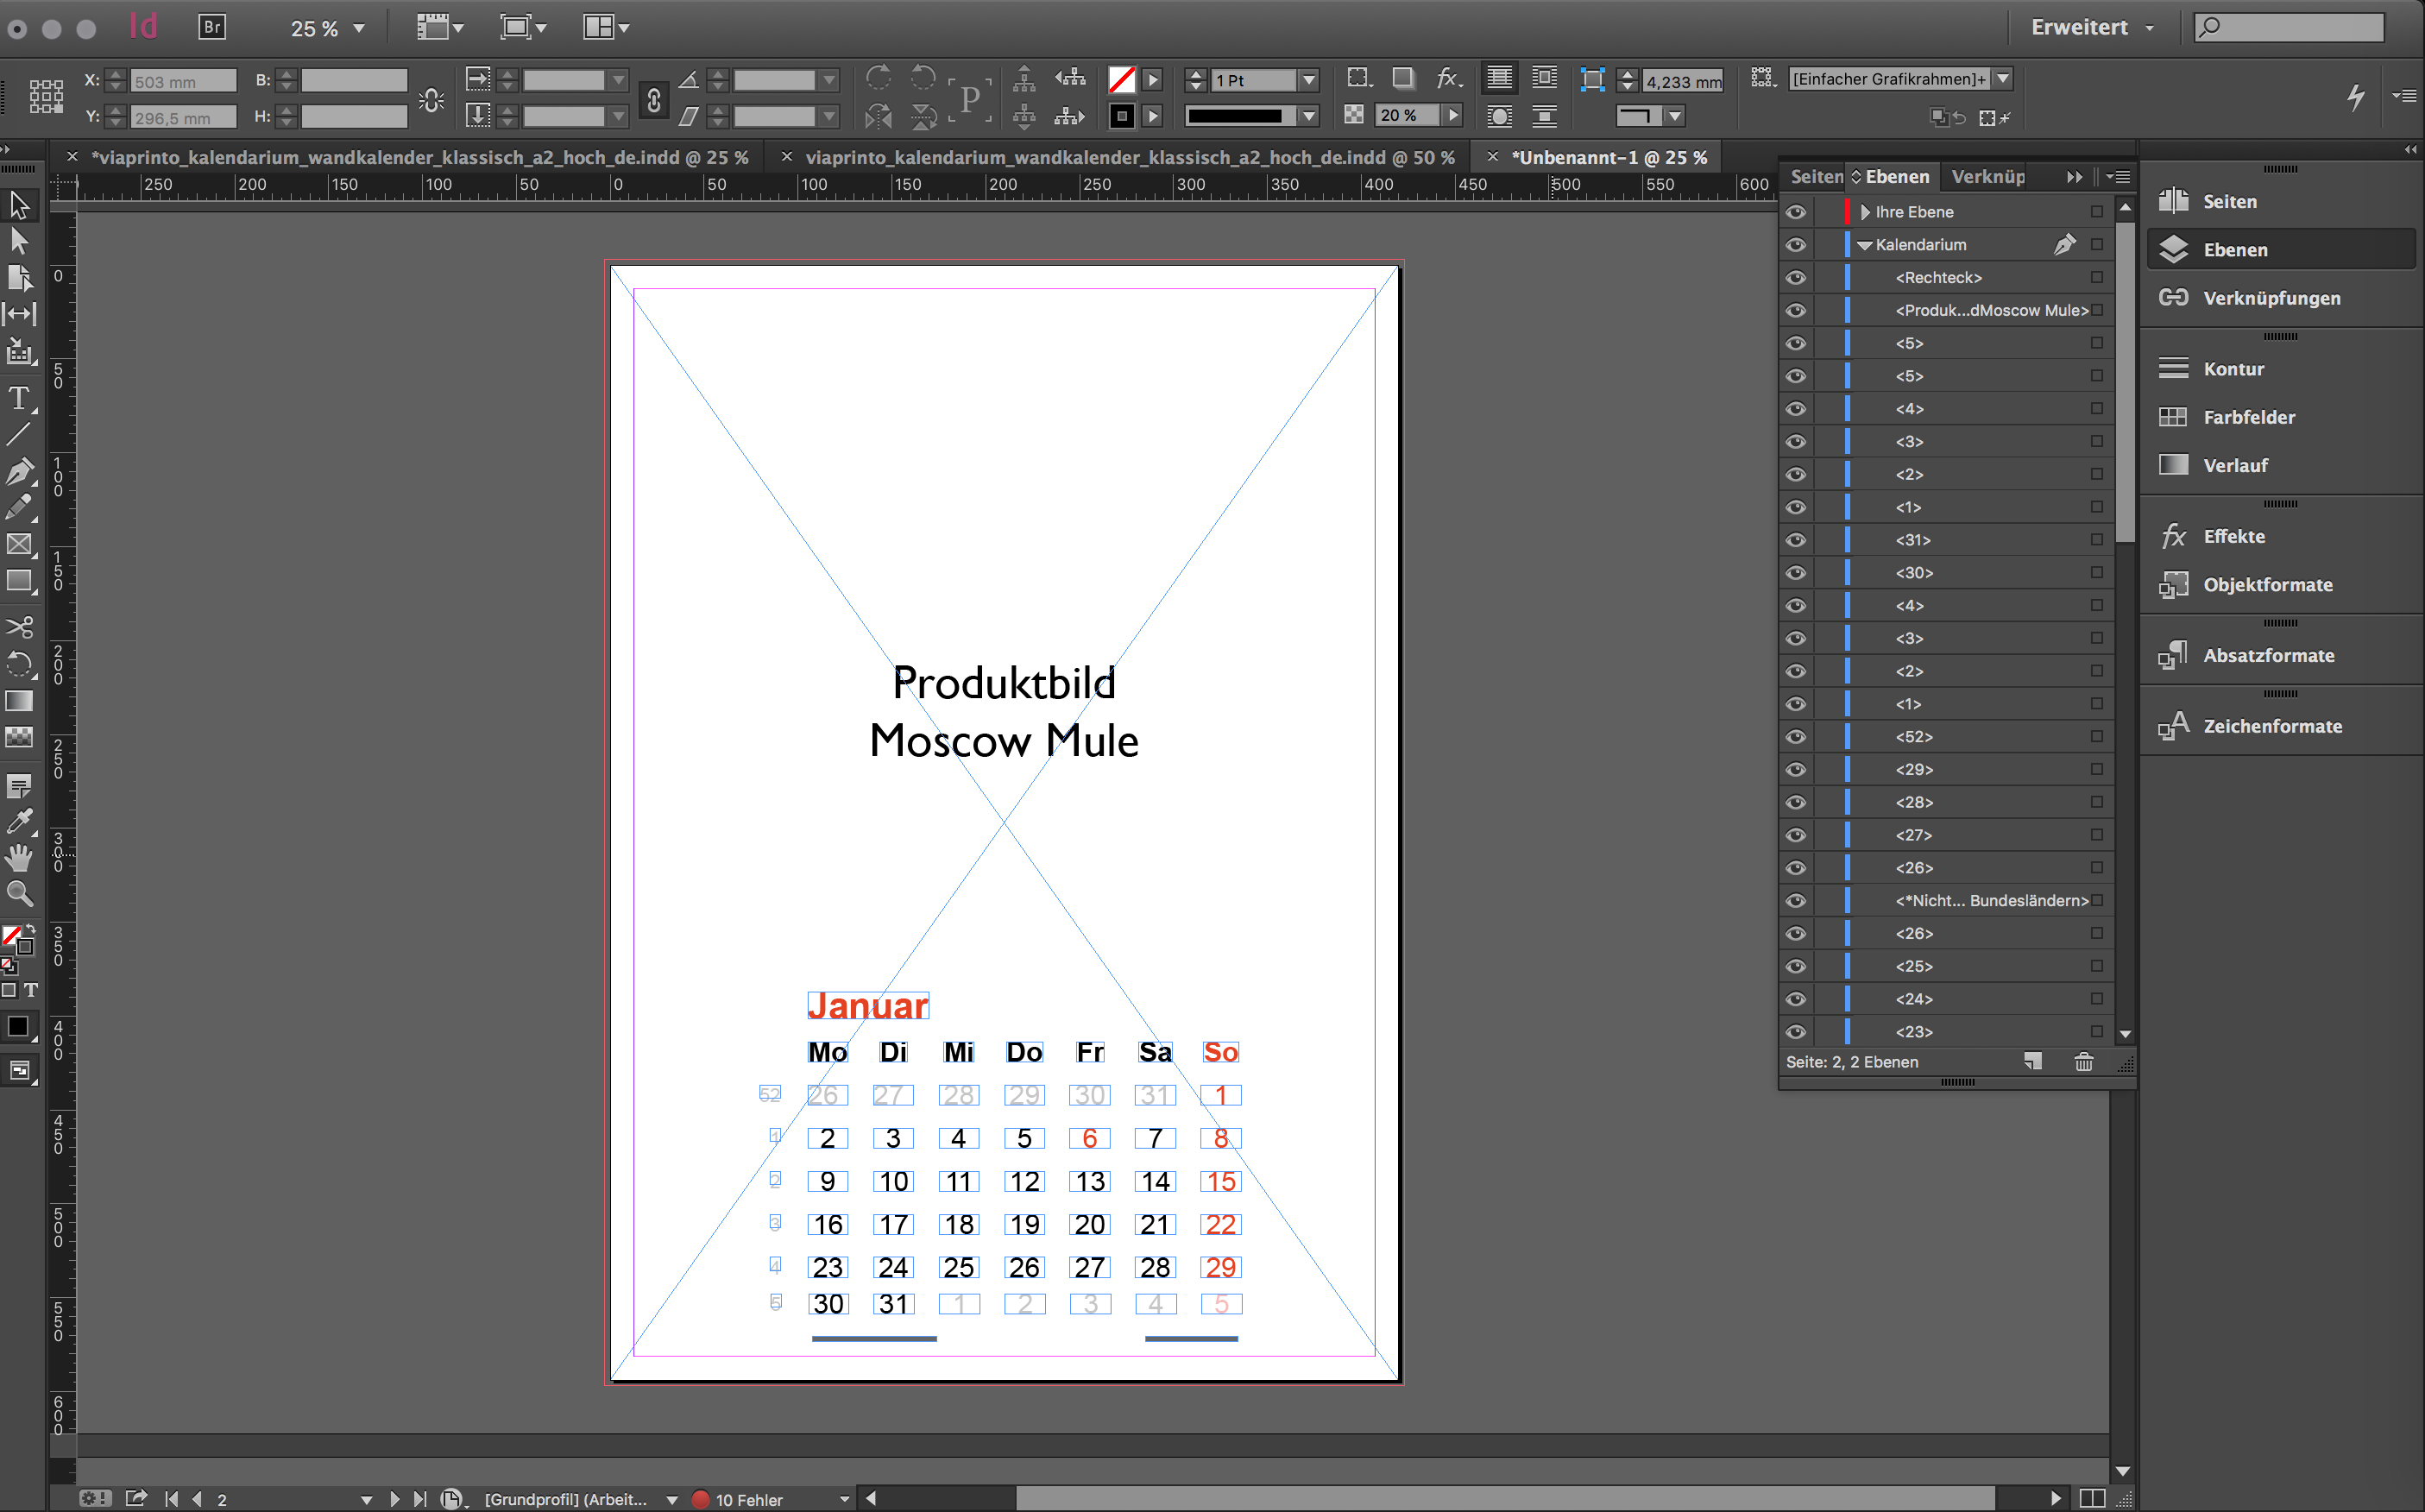Select the Scissors tool
2425x1512 pixels.
coord(19,627)
